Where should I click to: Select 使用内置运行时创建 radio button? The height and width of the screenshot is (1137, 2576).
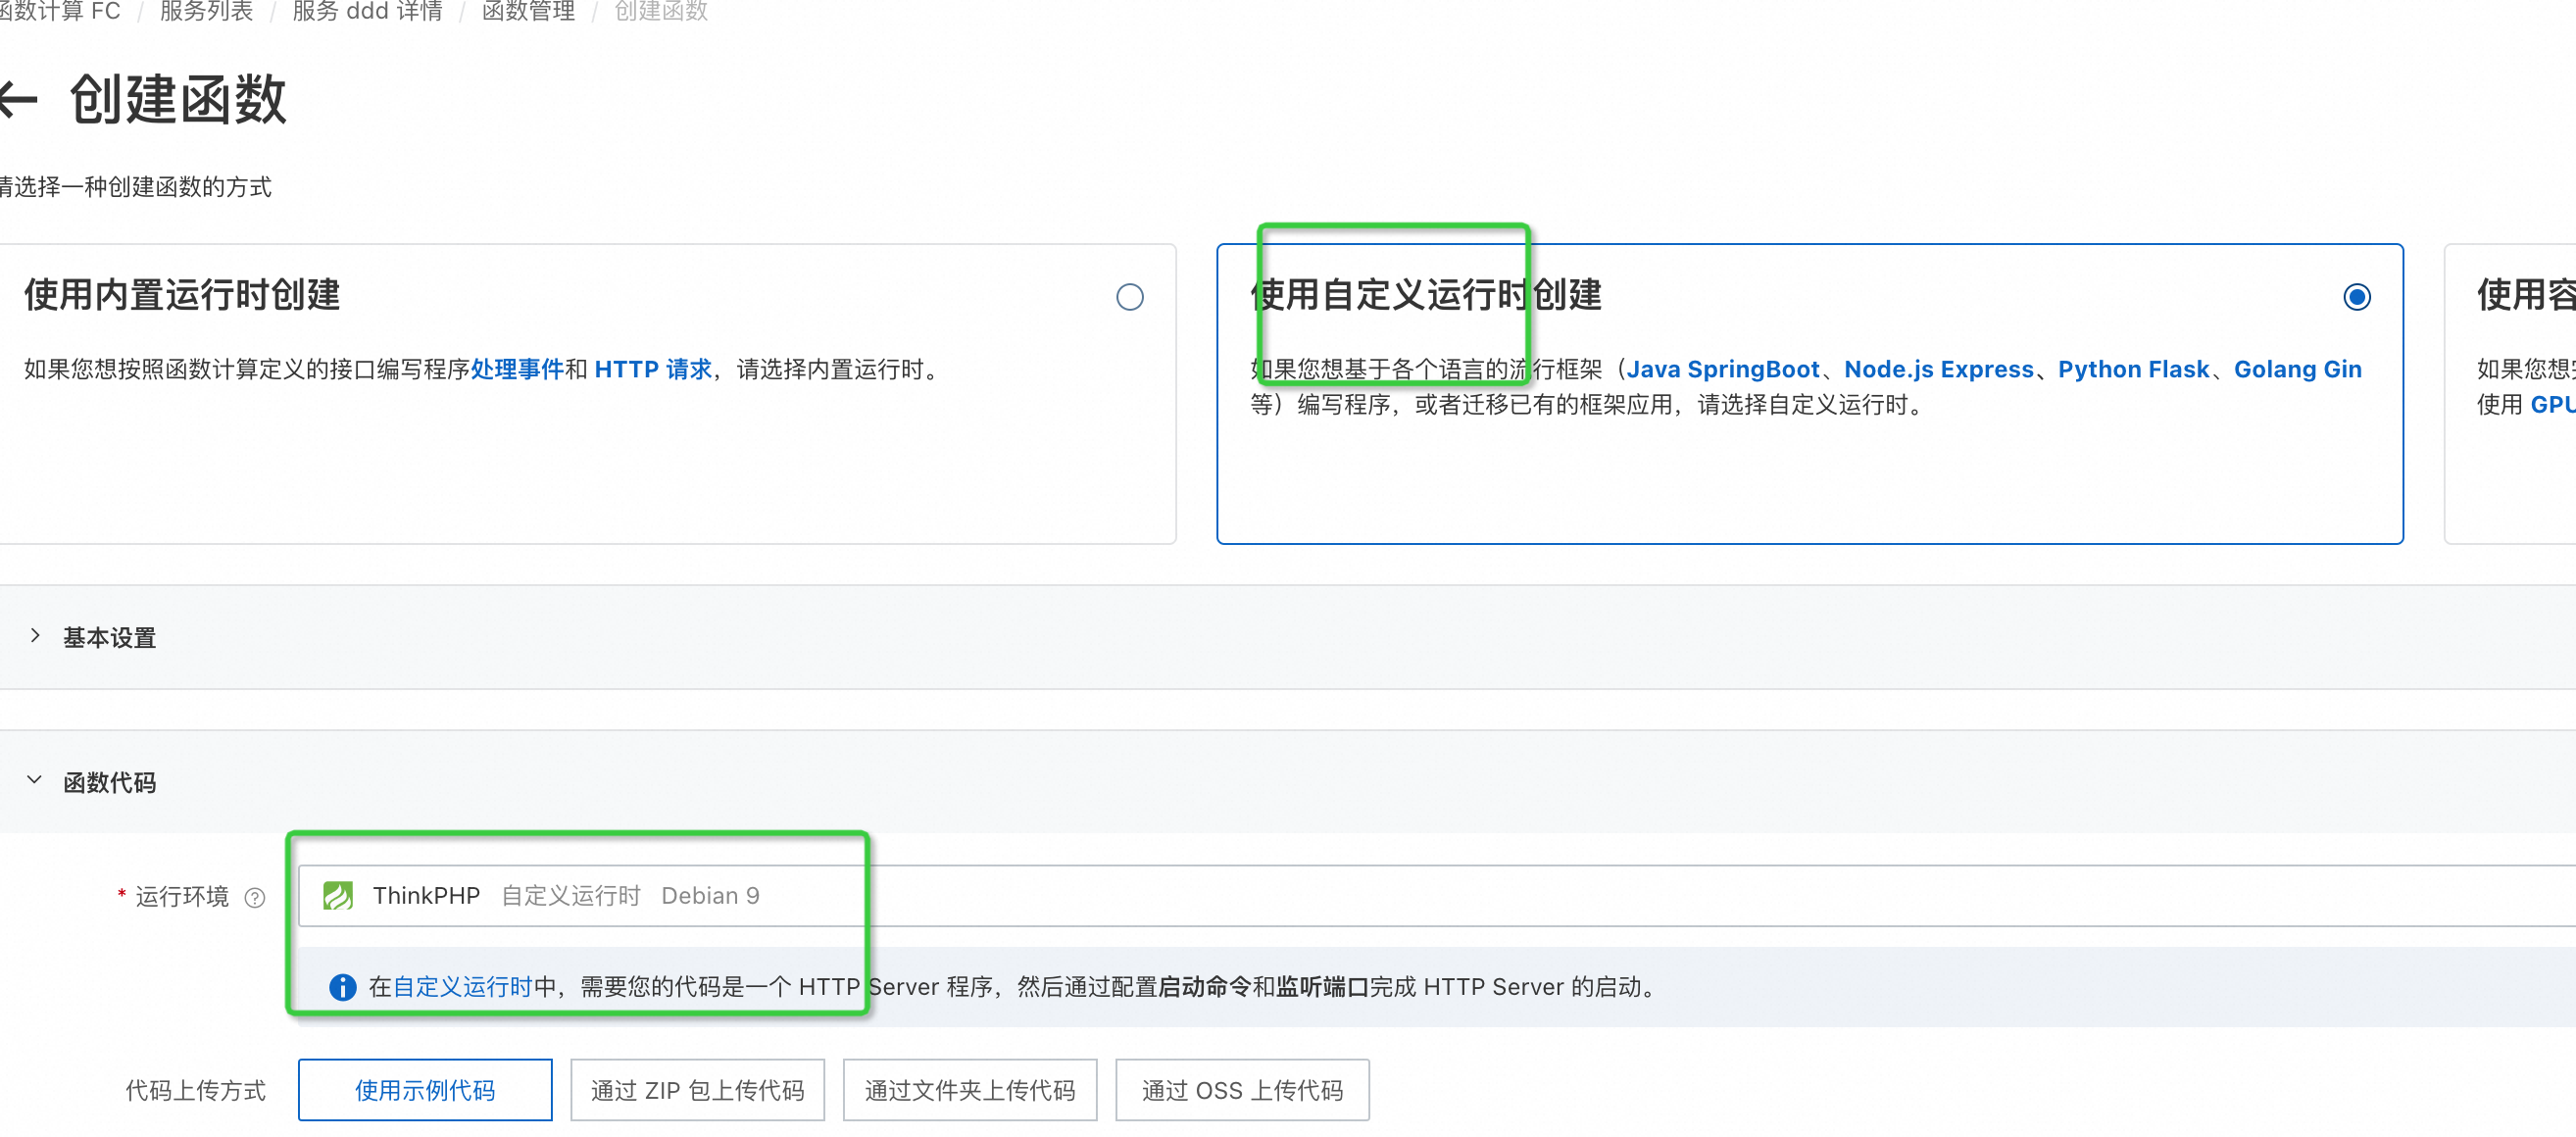click(1129, 297)
